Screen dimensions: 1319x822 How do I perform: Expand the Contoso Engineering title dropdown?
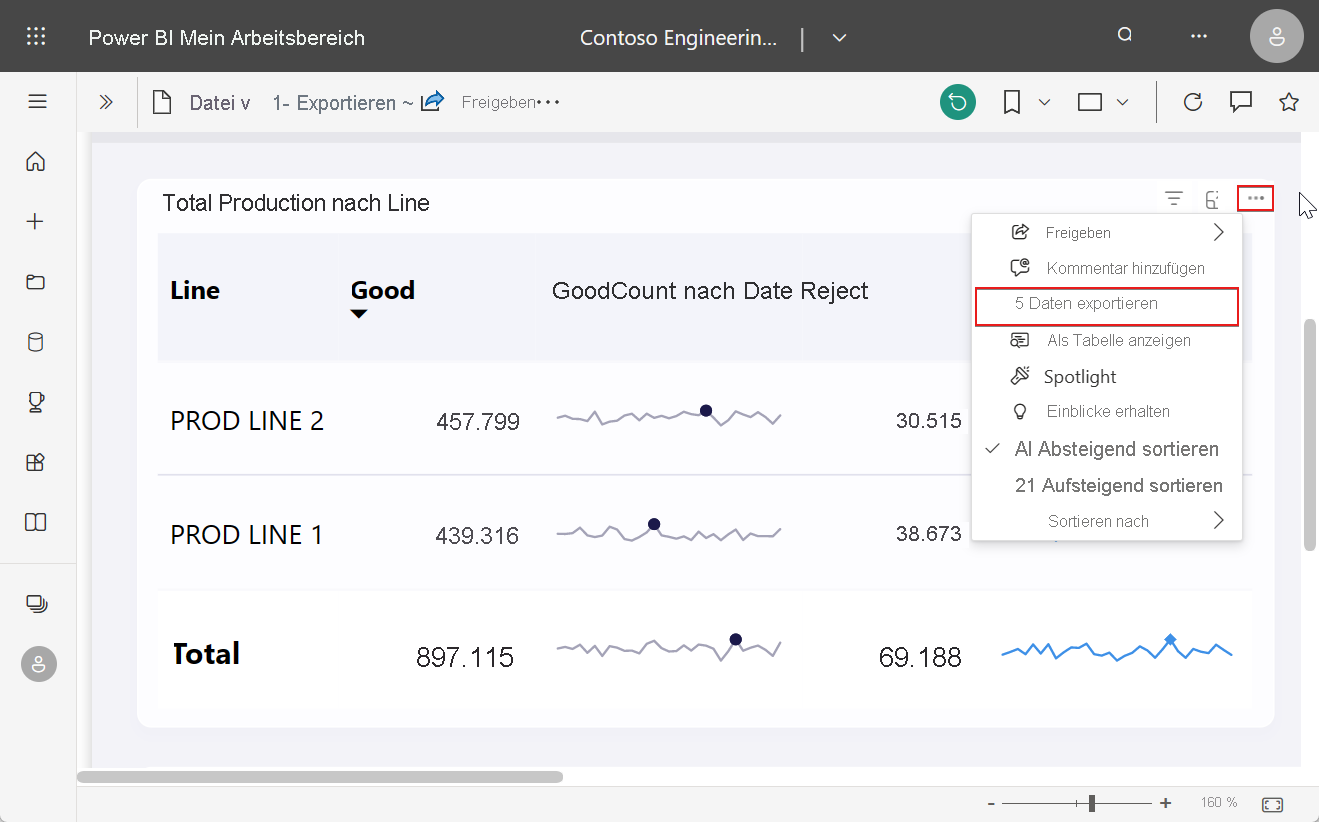tap(839, 38)
